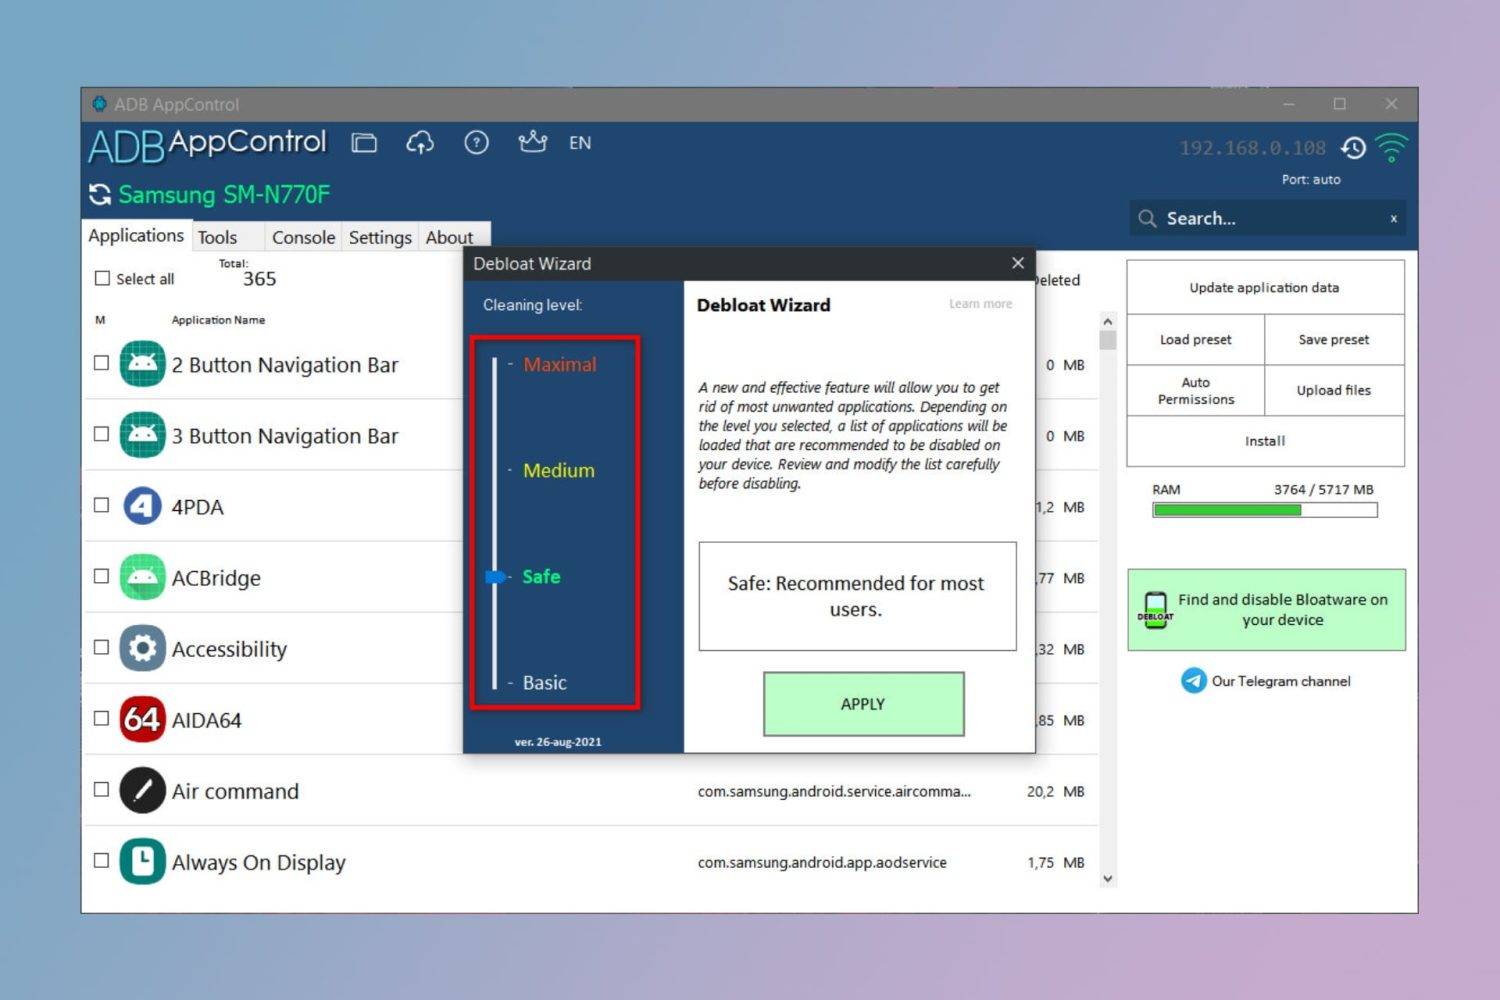Viewport: 1500px width, 1000px height.
Task: Check the Always On Display checkbox
Action: point(101,860)
